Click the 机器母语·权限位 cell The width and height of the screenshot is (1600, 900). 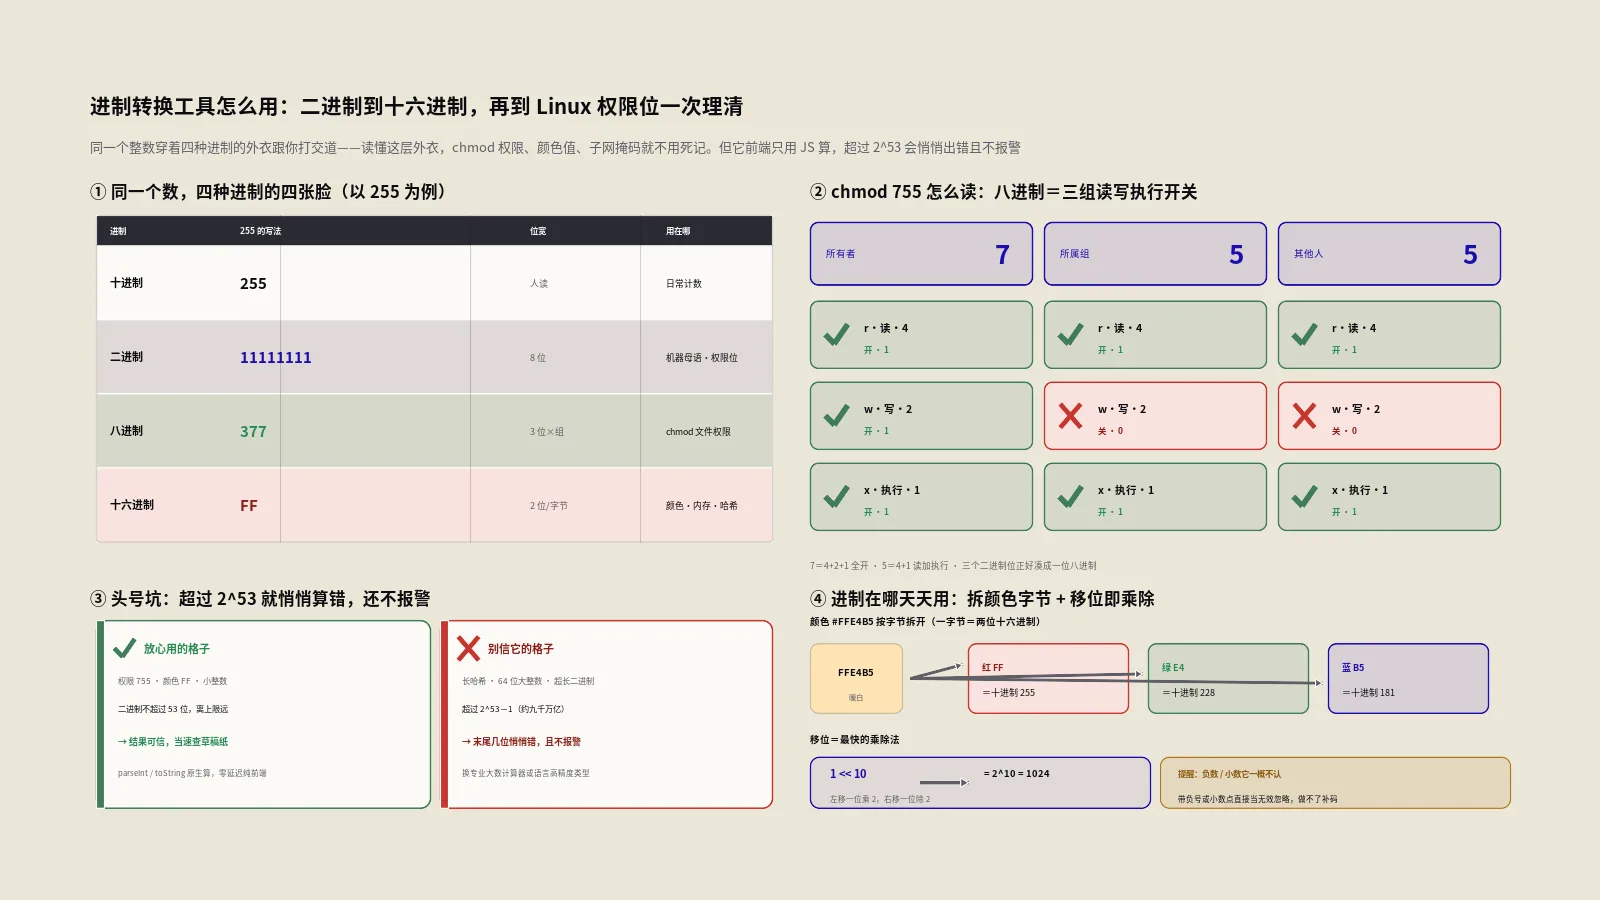click(x=702, y=358)
